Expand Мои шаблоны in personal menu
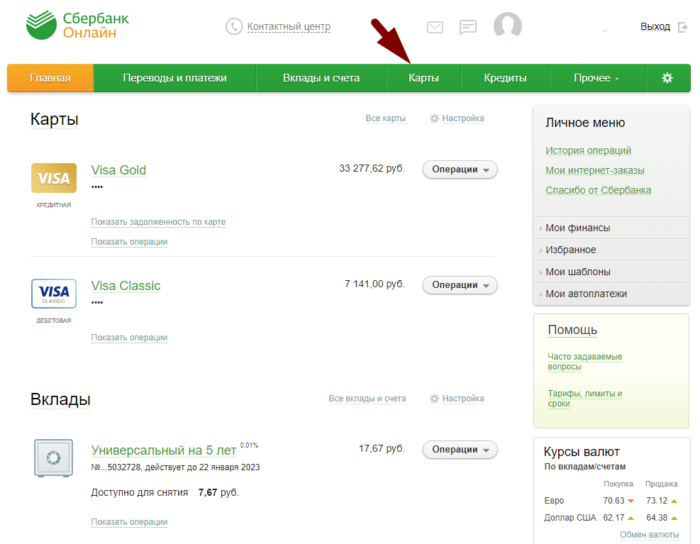 (578, 272)
